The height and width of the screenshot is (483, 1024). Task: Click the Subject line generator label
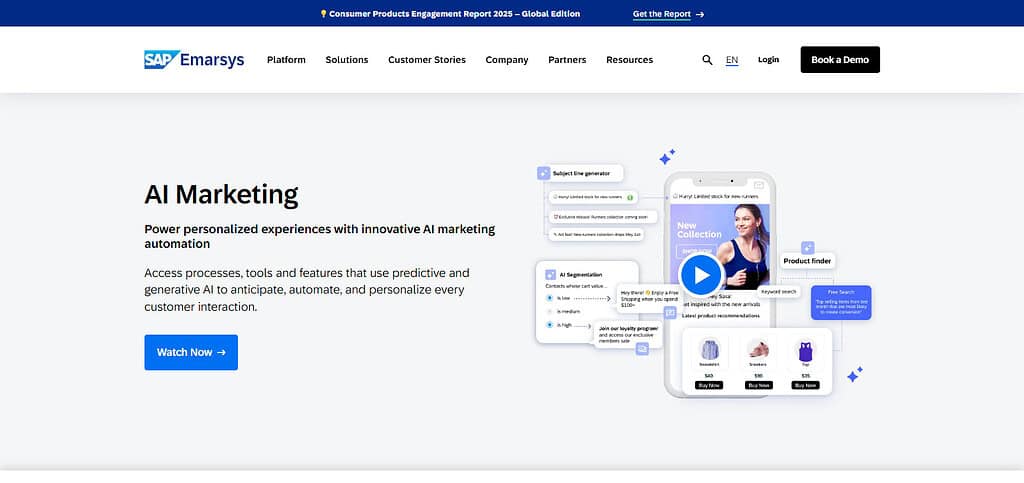581,174
